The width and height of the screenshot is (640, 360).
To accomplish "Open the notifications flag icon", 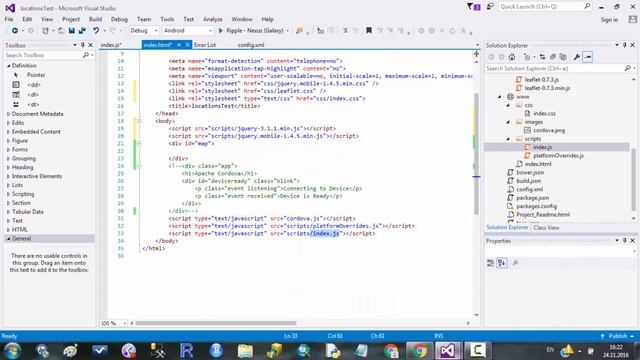I will (x=473, y=7).
